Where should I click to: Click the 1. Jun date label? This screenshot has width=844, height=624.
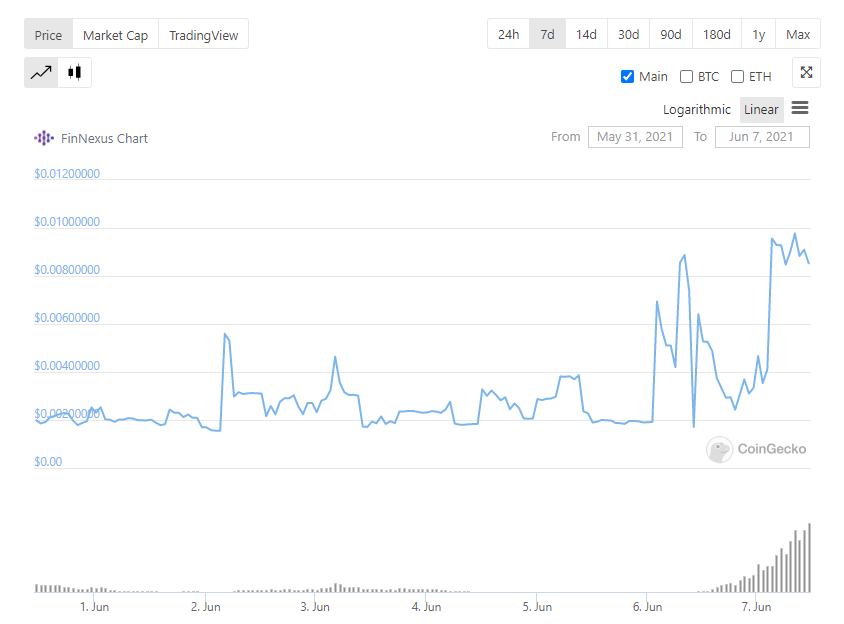95,607
